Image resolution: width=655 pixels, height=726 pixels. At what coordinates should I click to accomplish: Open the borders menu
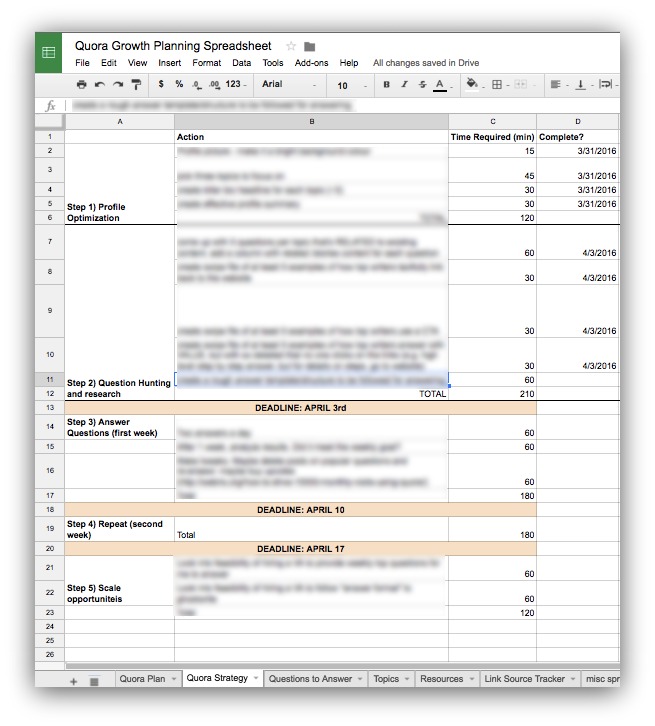click(x=497, y=84)
